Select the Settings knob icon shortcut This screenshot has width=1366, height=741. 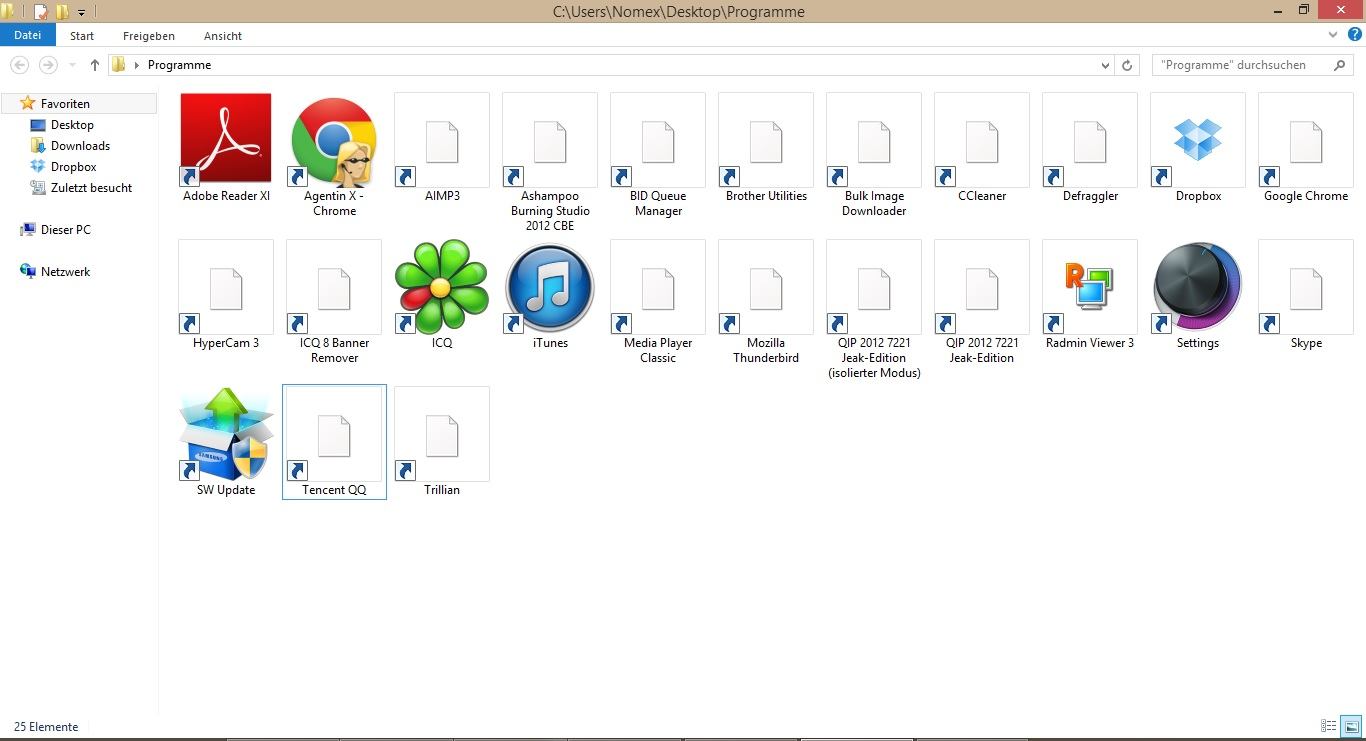pyautogui.click(x=1198, y=287)
